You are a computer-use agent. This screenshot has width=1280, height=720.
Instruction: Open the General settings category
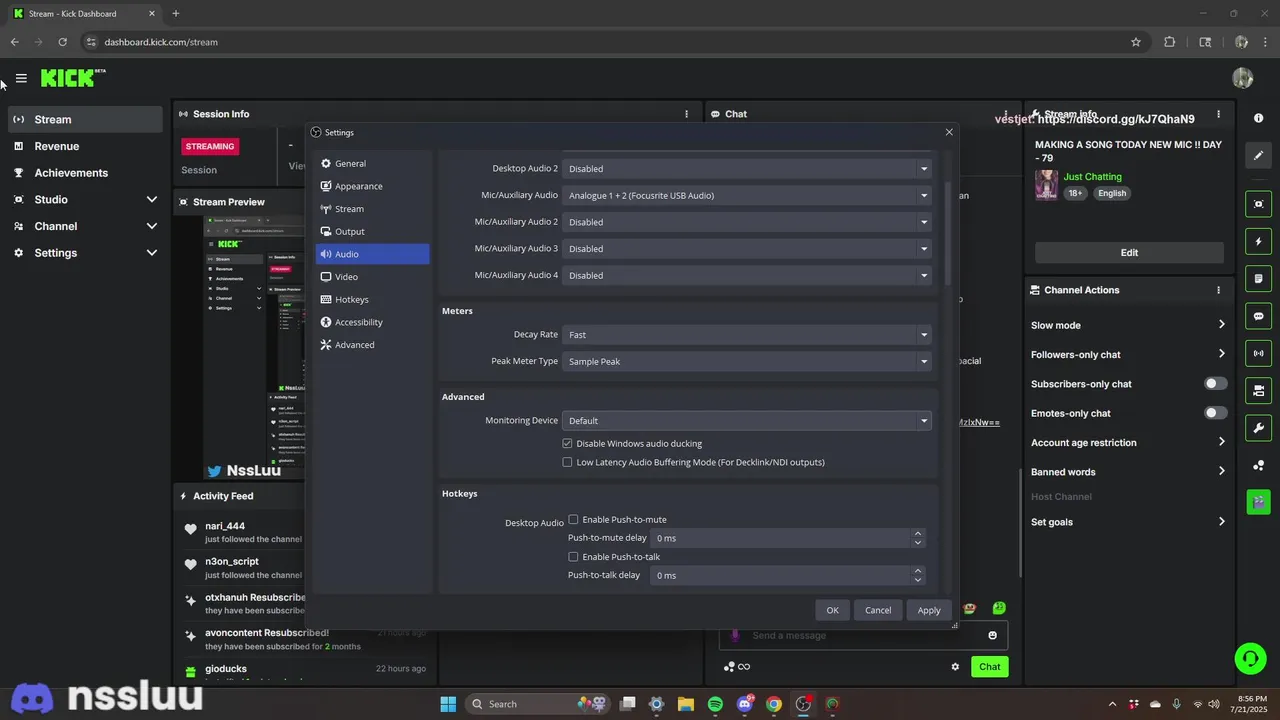(372, 163)
